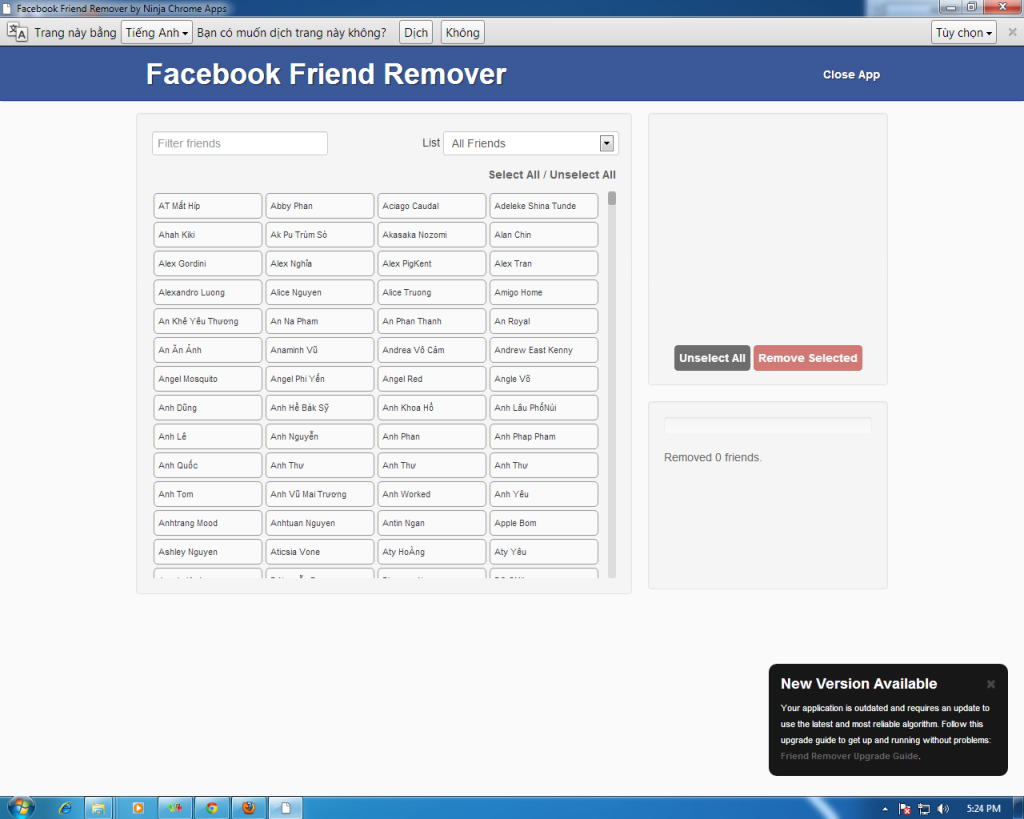Select friend Alice Nguyen
This screenshot has height=819, width=1024.
click(320, 292)
